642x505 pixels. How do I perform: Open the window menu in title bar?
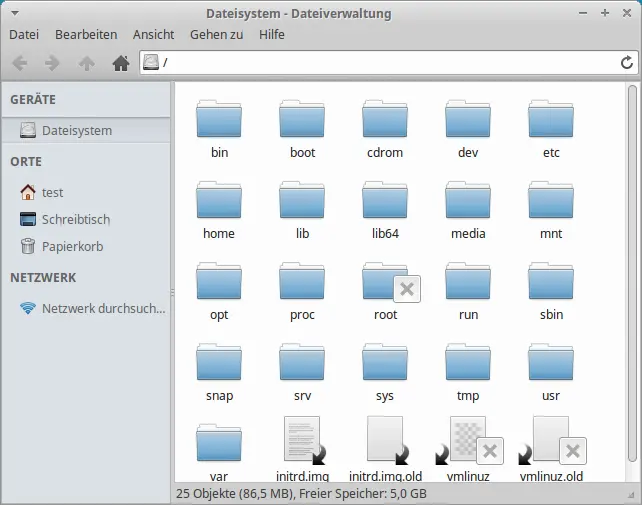click(x=13, y=14)
